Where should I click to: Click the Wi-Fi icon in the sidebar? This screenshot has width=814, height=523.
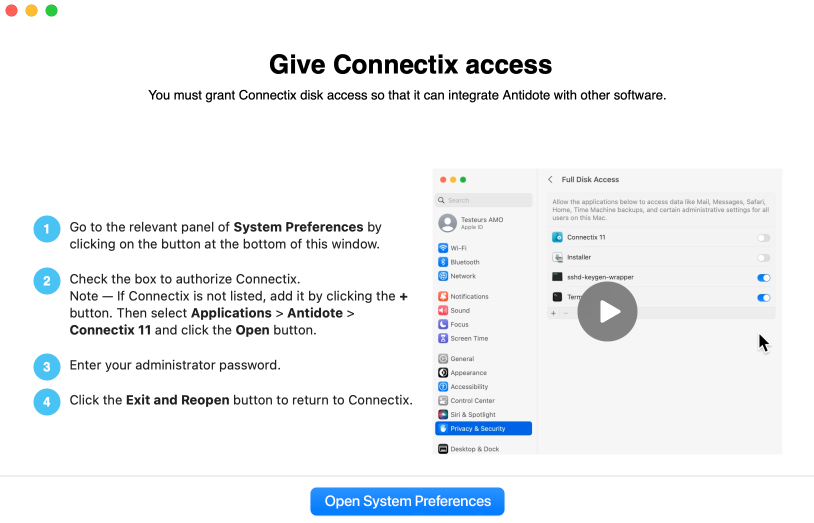443,248
